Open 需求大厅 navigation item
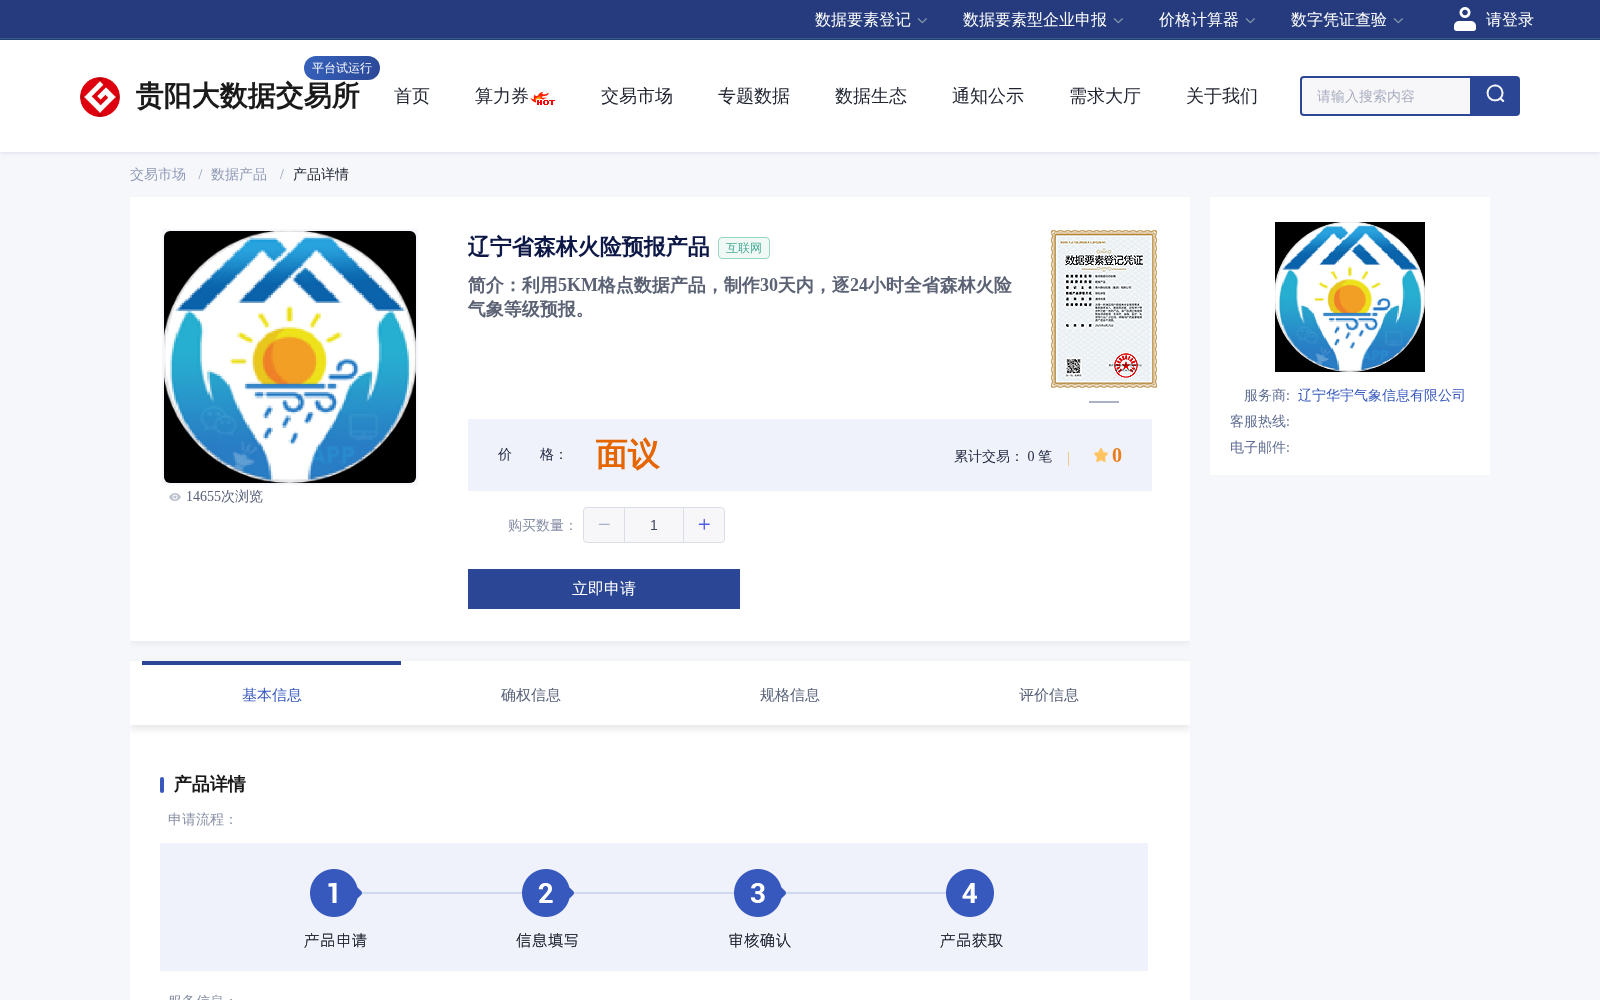Image resolution: width=1600 pixels, height=1000 pixels. click(x=1105, y=96)
